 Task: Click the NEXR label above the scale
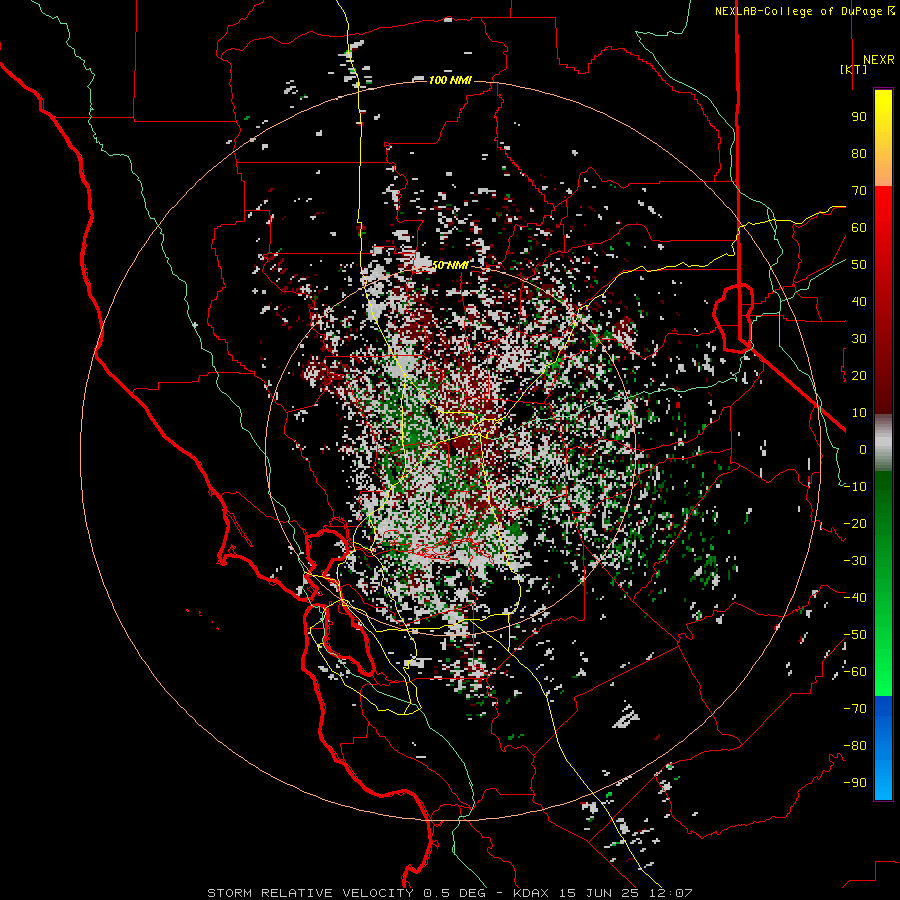point(878,60)
